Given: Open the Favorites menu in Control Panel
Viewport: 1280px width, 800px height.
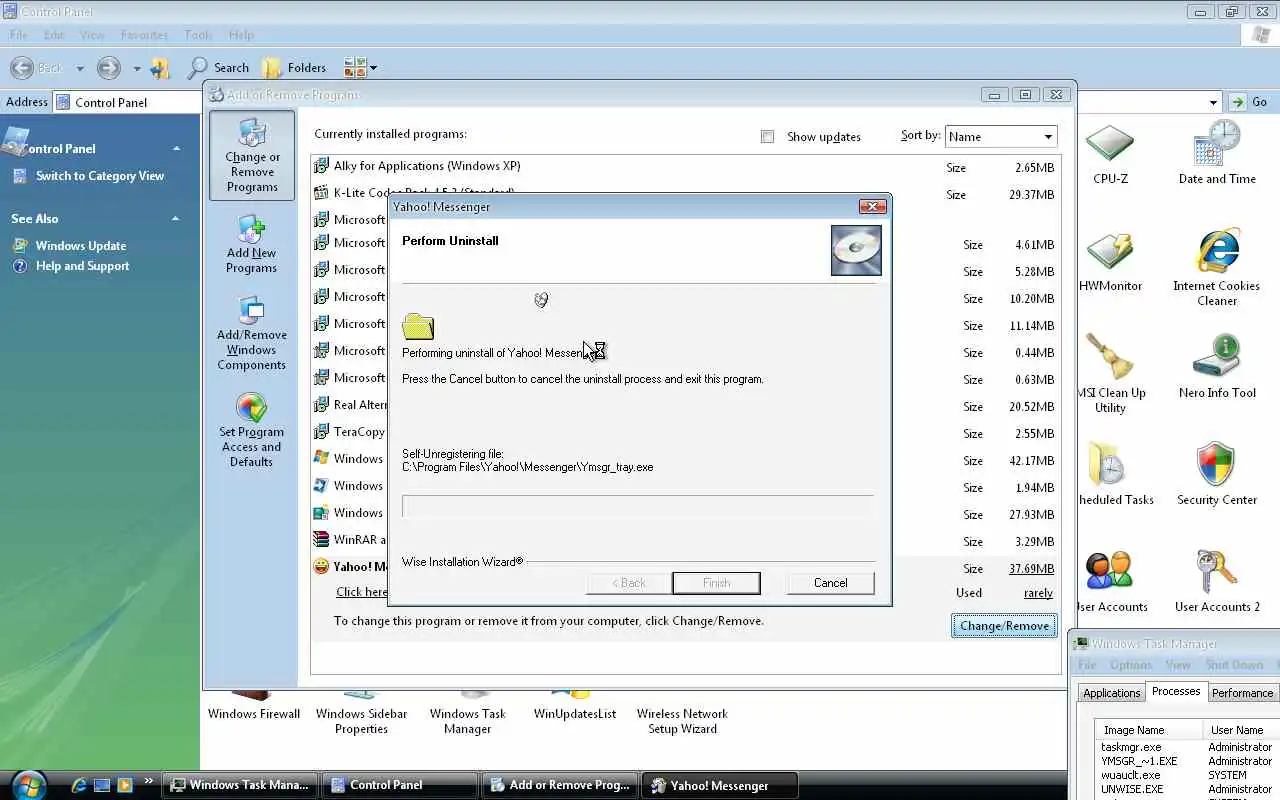Looking at the screenshot, I should [x=144, y=35].
